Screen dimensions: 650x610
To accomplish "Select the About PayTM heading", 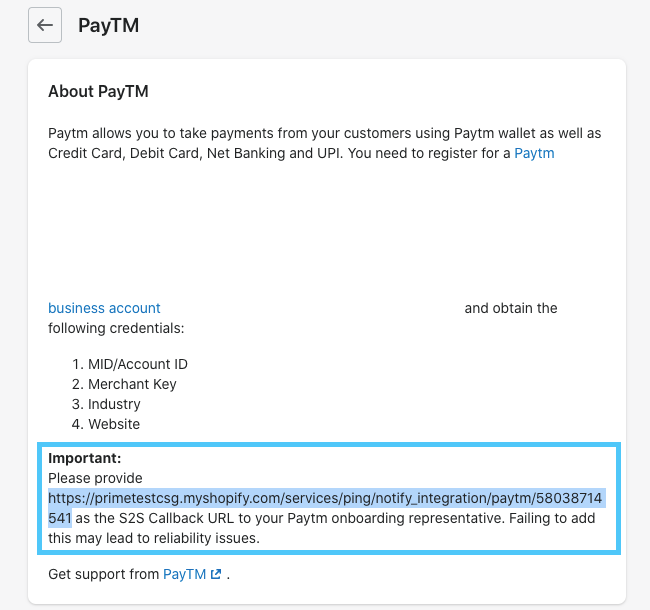I will 98,92.
